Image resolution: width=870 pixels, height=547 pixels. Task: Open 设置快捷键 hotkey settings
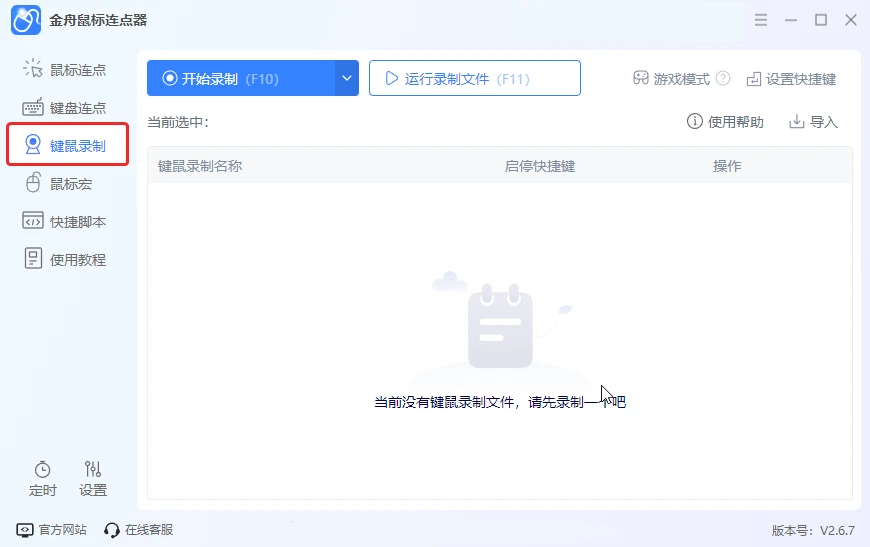point(791,79)
